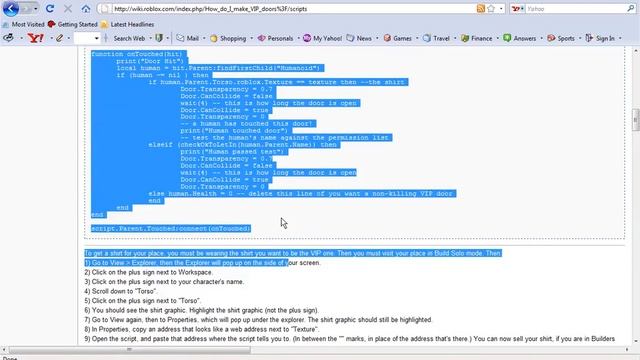Click the horizontal scrollbar right arrow

coord(627,350)
